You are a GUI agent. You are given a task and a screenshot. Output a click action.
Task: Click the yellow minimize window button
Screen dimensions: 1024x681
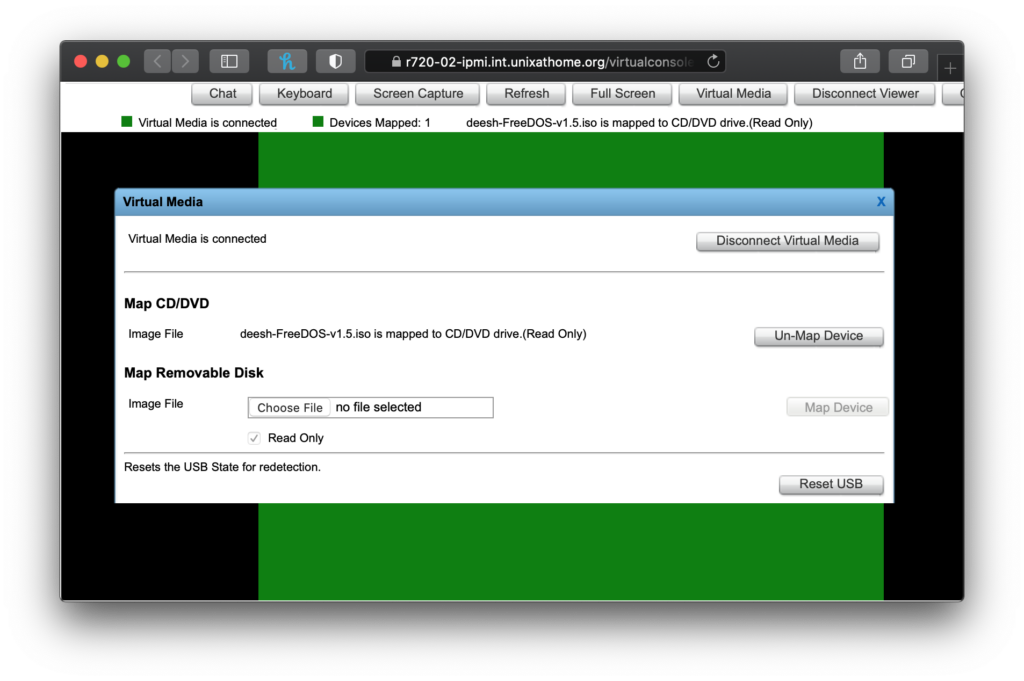102,61
